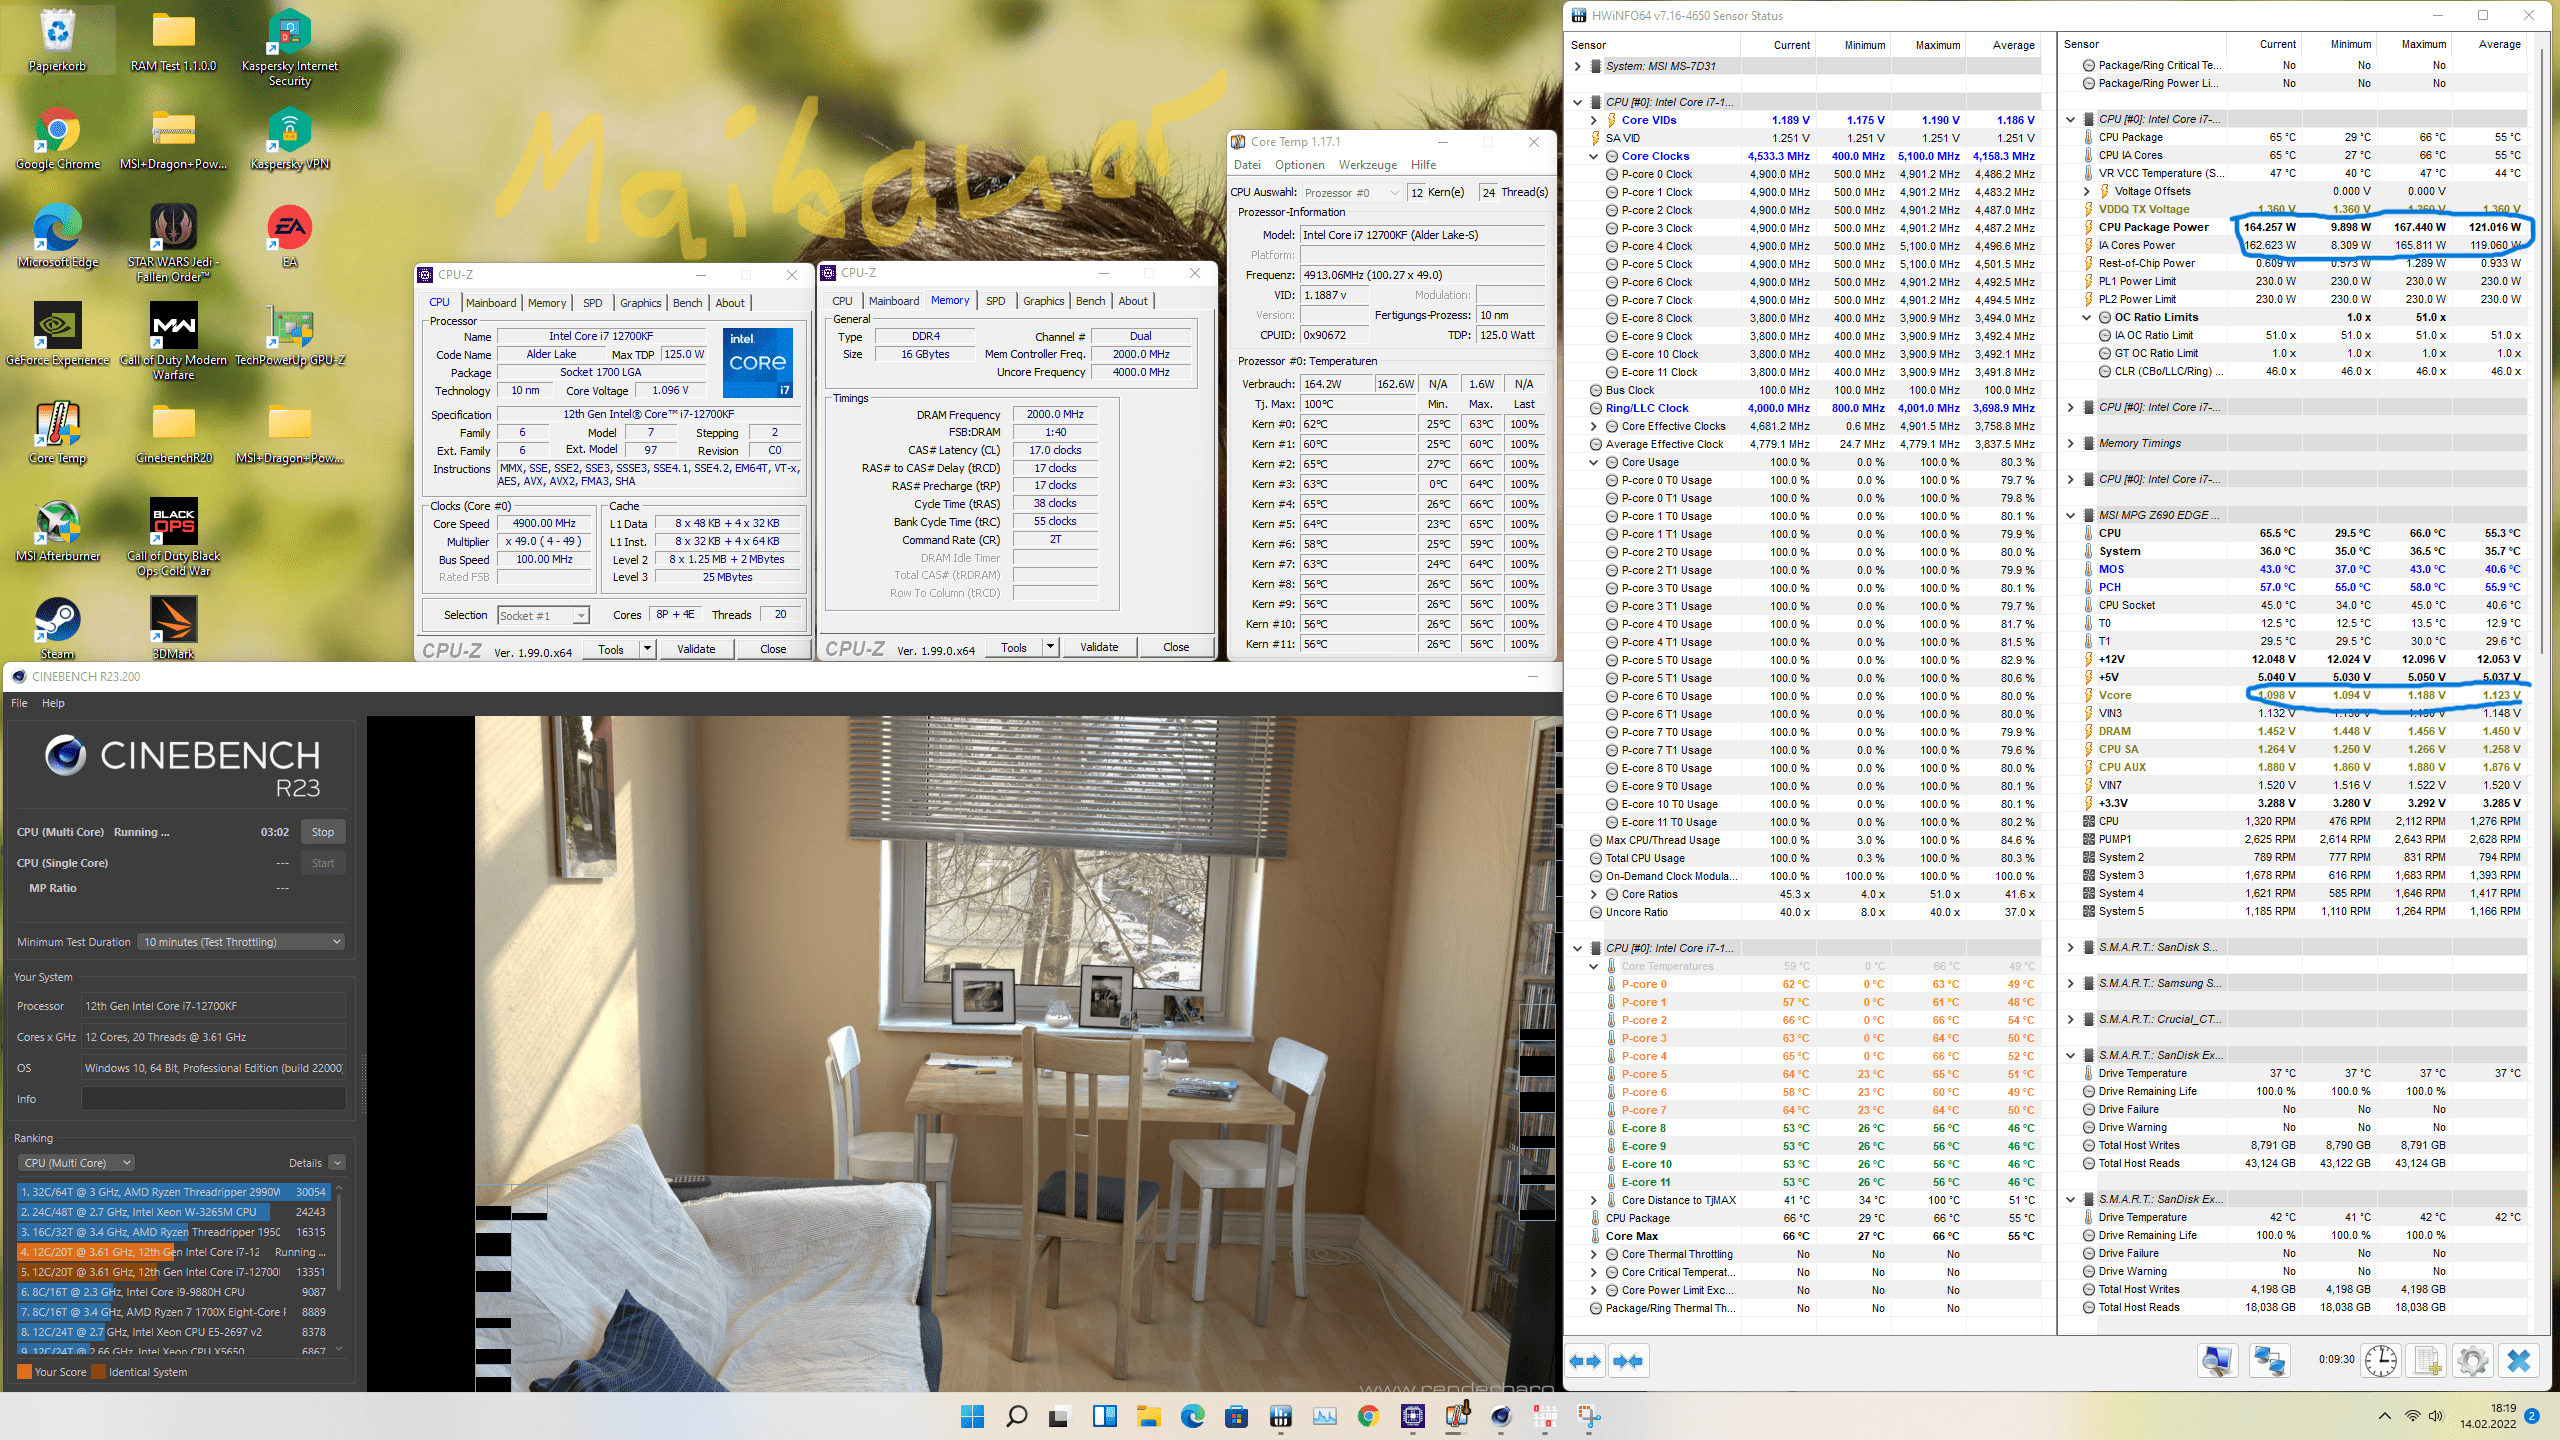Image resolution: width=2560 pixels, height=1440 pixels.
Task: Click Windows Start button on taskbar
Action: point(972,1416)
